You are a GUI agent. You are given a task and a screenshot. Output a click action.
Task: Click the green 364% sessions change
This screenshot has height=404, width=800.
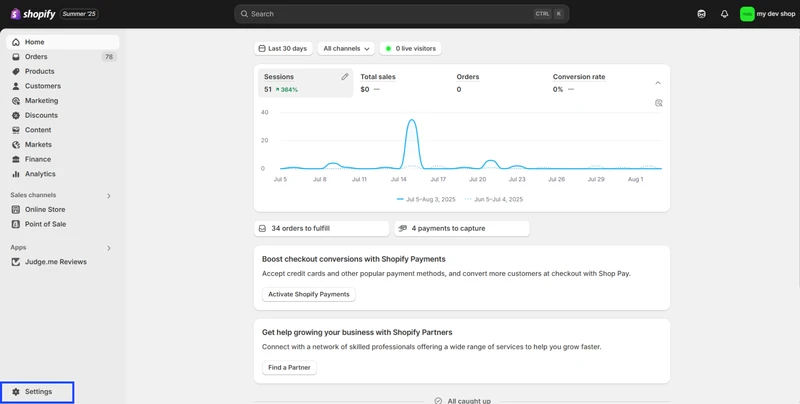point(287,90)
